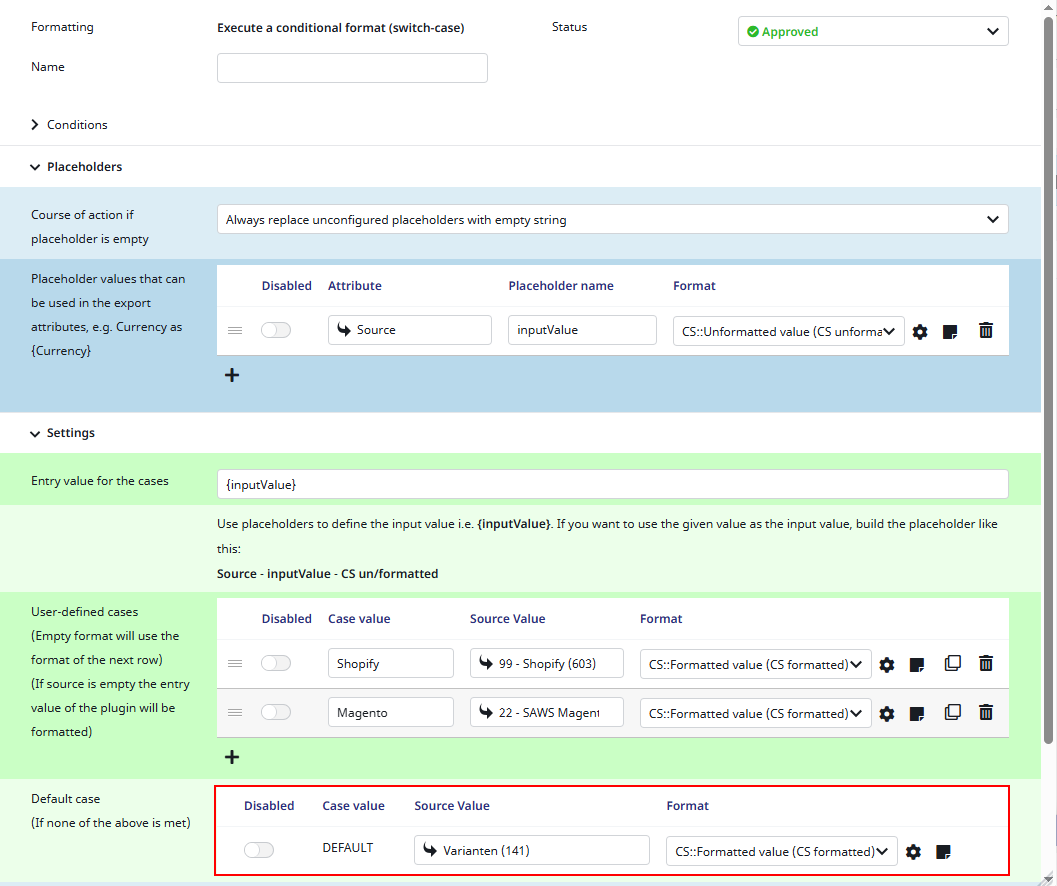
Task: Open settings gear for inputValue placeholder row
Action: pos(919,331)
